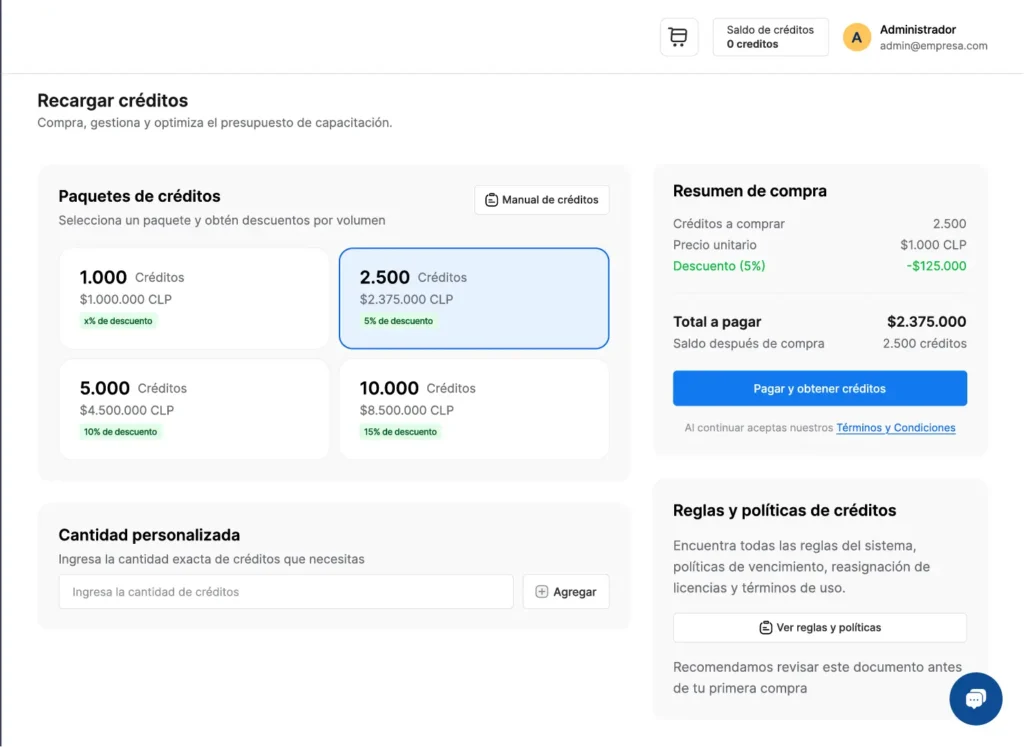Image resolution: width=1024 pixels, height=747 pixels.
Task: Select the 5.000 Créditos package
Action: point(194,409)
